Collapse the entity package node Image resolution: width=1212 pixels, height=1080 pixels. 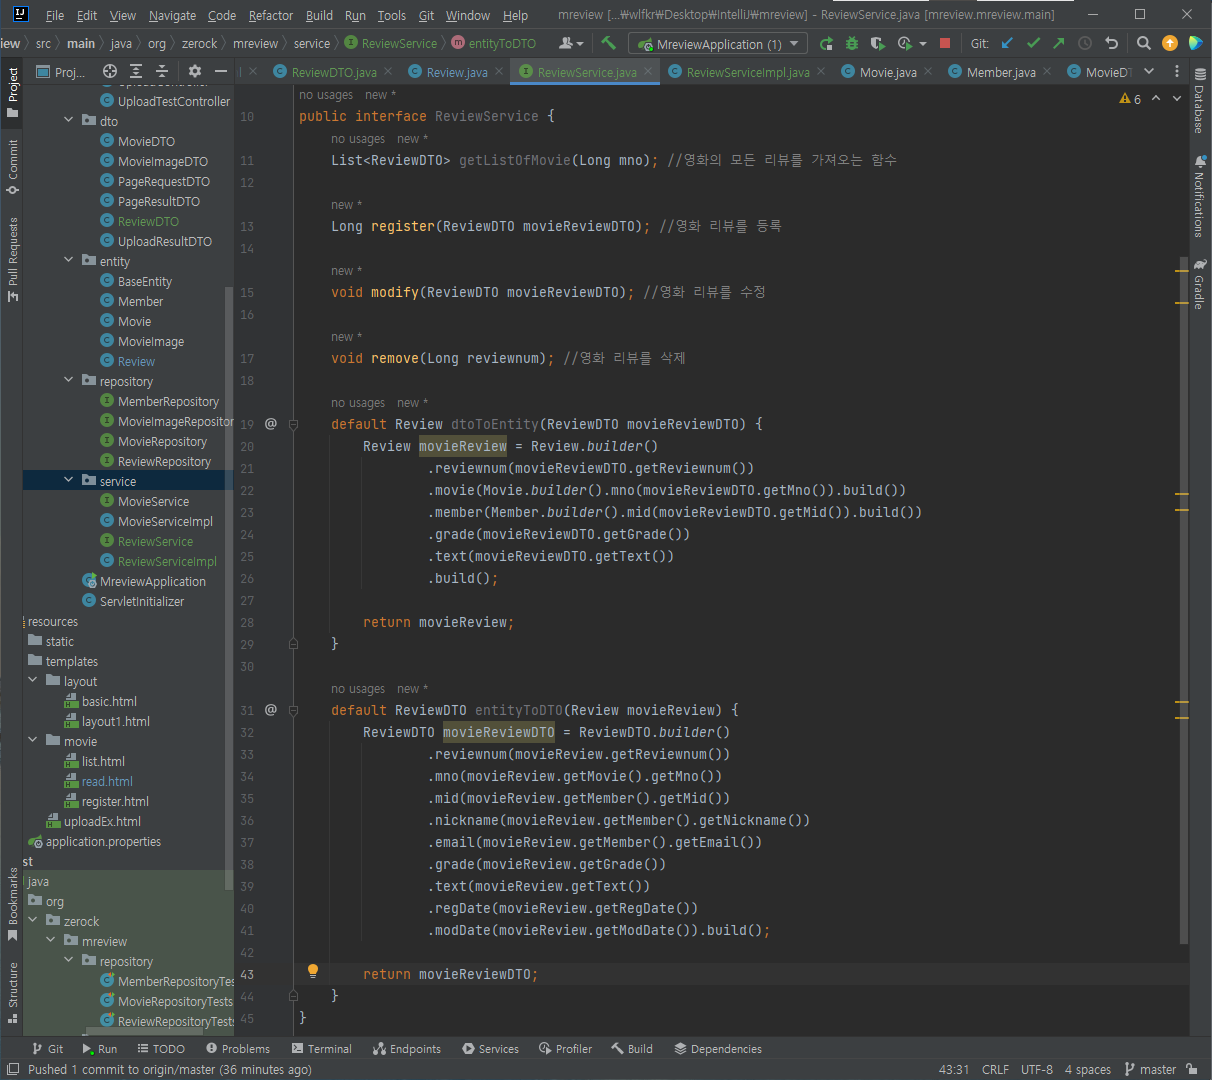[69, 260]
